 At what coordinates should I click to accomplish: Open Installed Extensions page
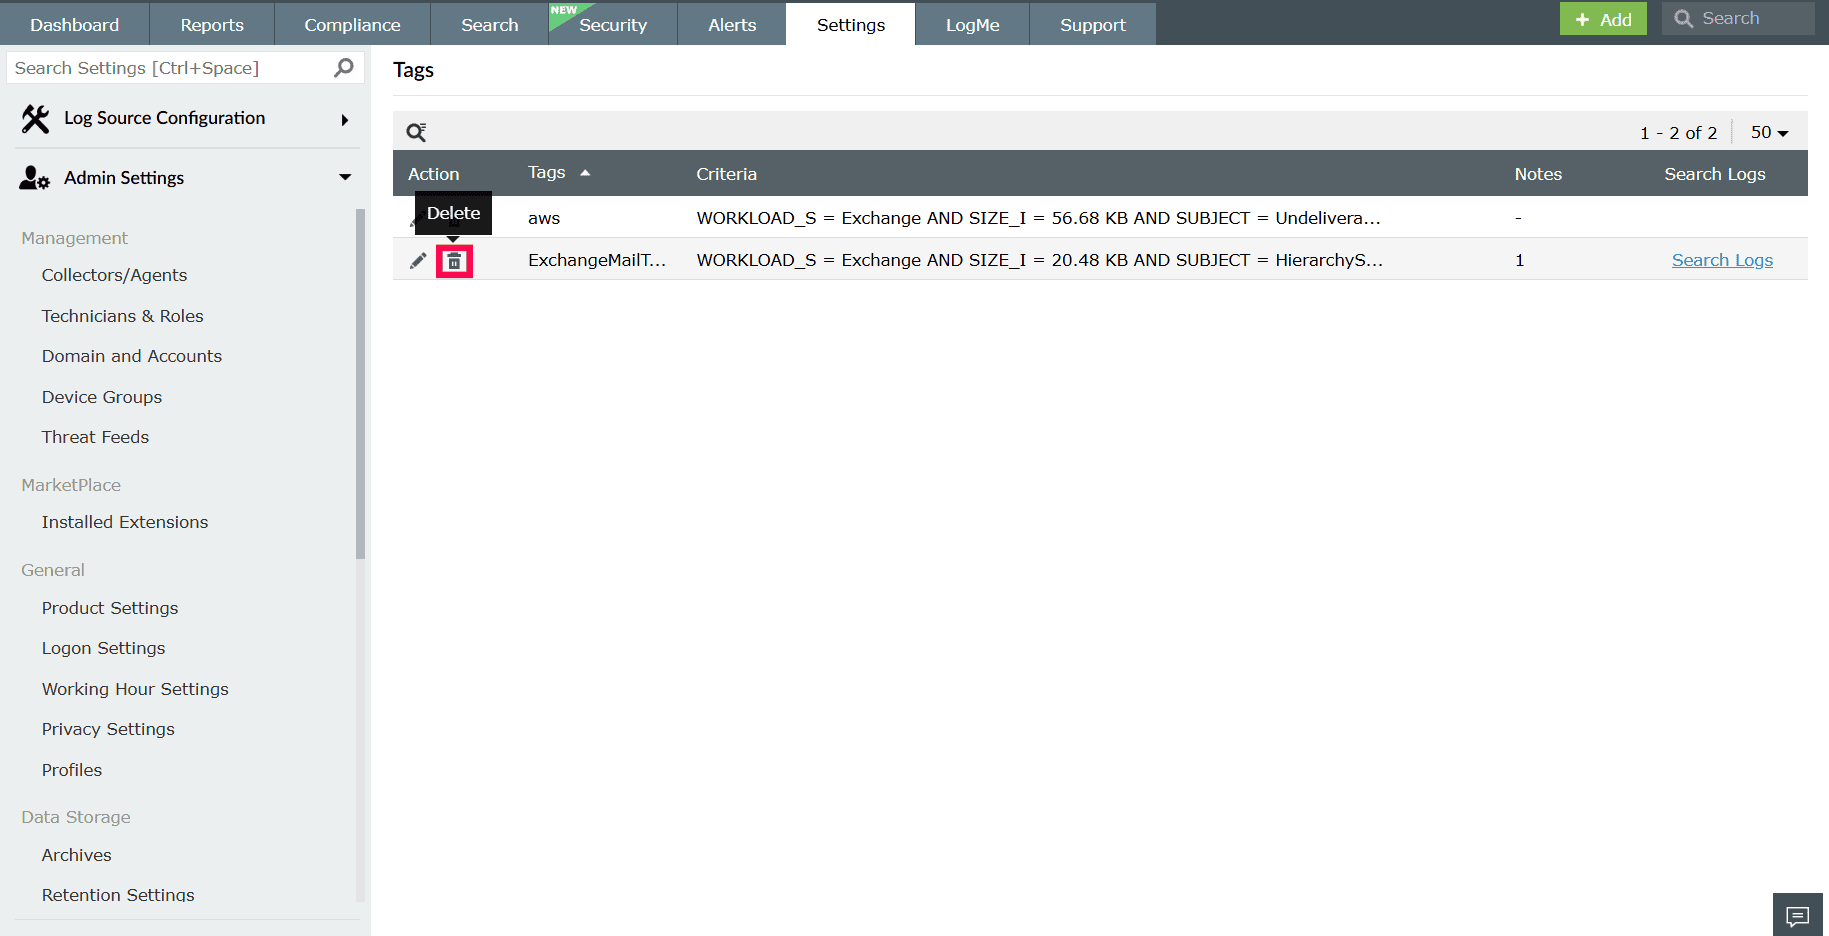pyautogui.click(x=125, y=522)
